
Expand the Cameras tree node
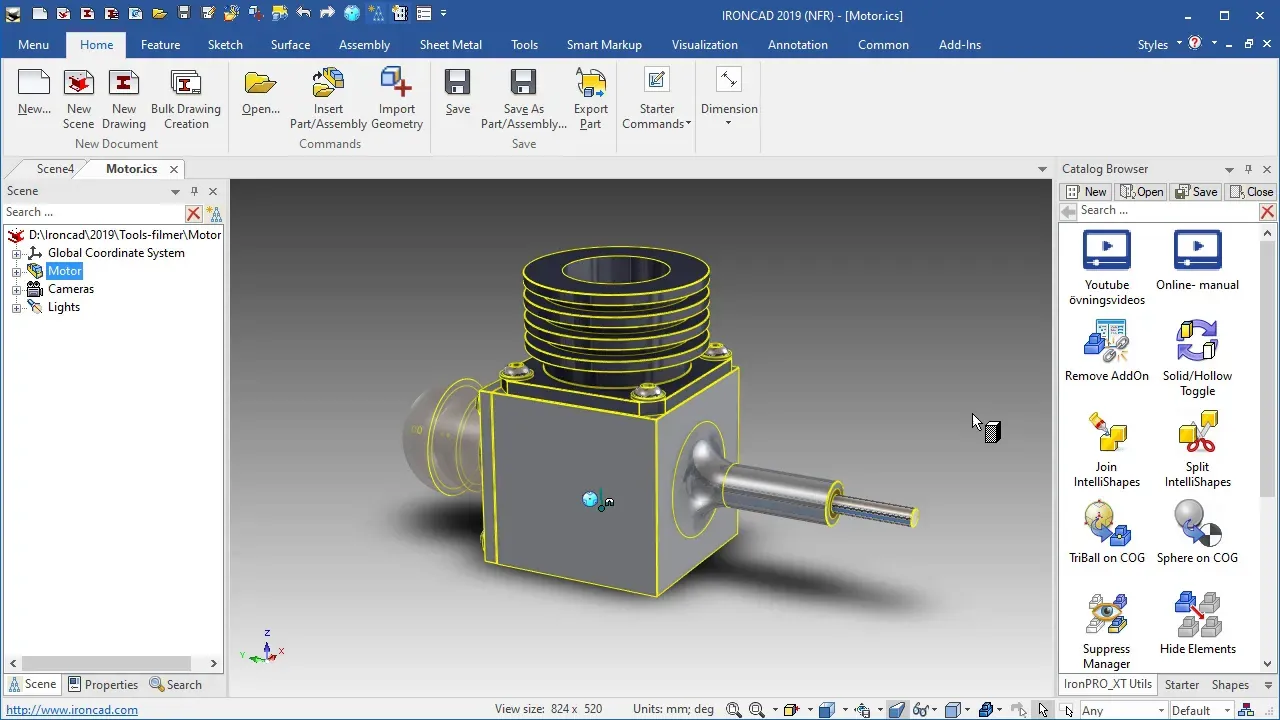(16, 289)
